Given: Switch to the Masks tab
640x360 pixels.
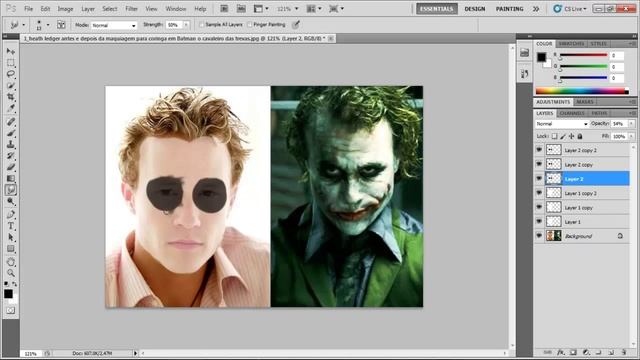Looking at the screenshot, I should (x=585, y=102).
